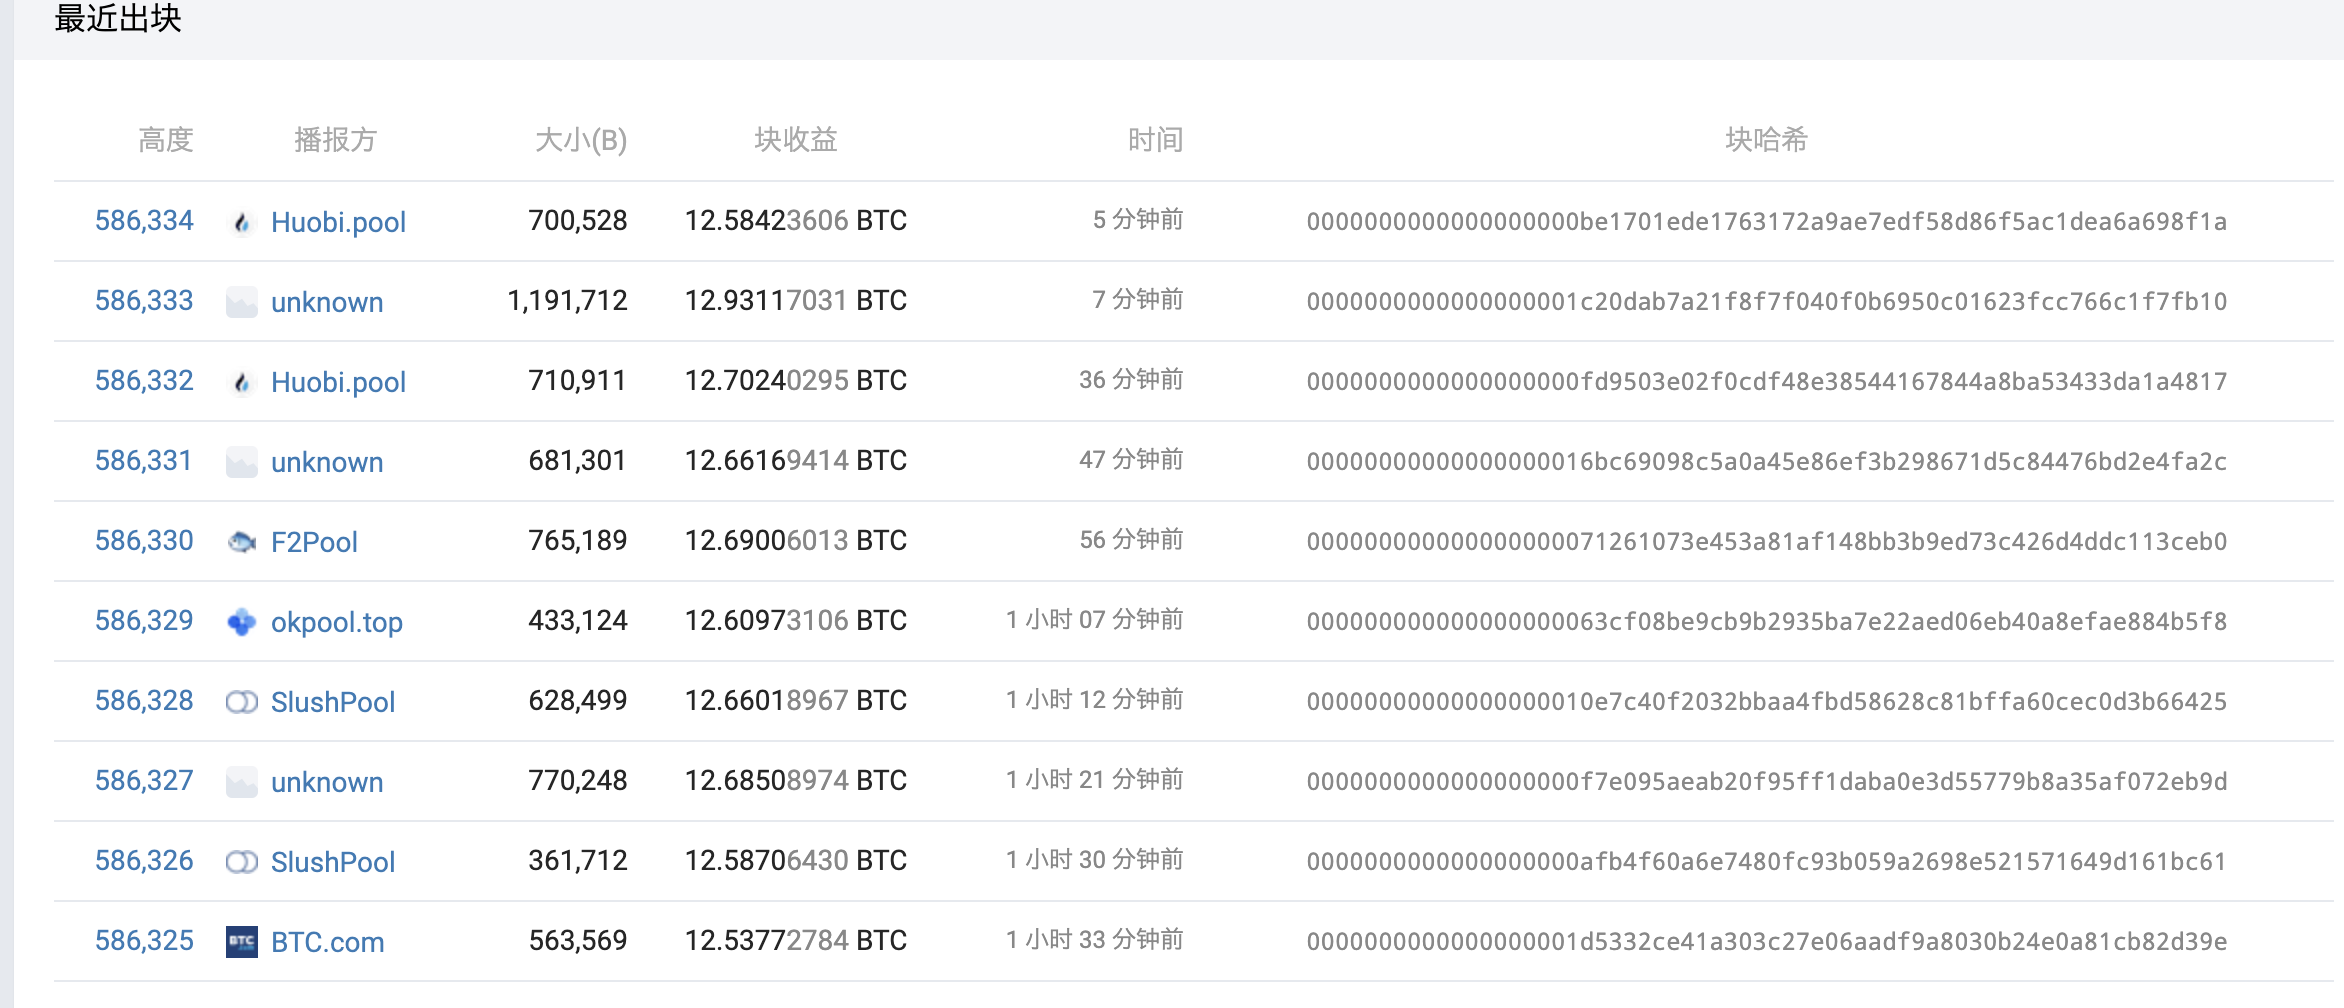Open unknown miner link in row 586,327
This screenshot has width=2344, height=1008.
click(x=327, y=782)
